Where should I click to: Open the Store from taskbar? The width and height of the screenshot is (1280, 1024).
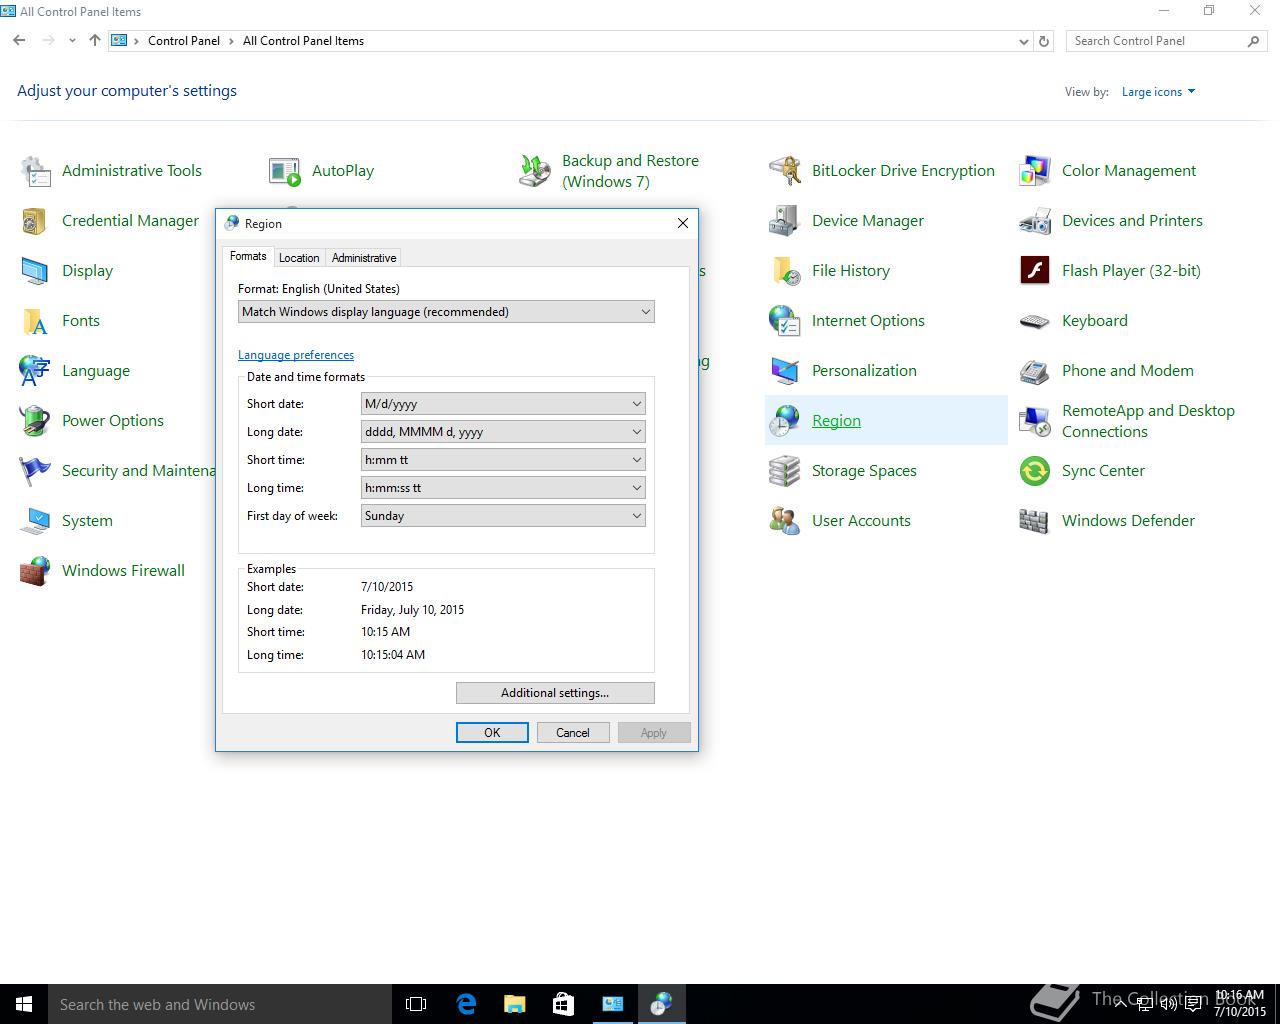563,1004
